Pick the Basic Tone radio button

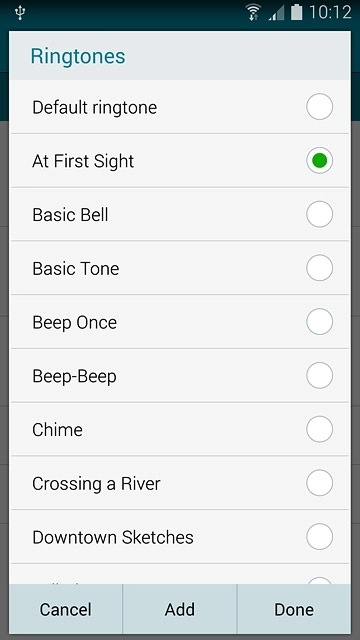[x=319, y=268]
